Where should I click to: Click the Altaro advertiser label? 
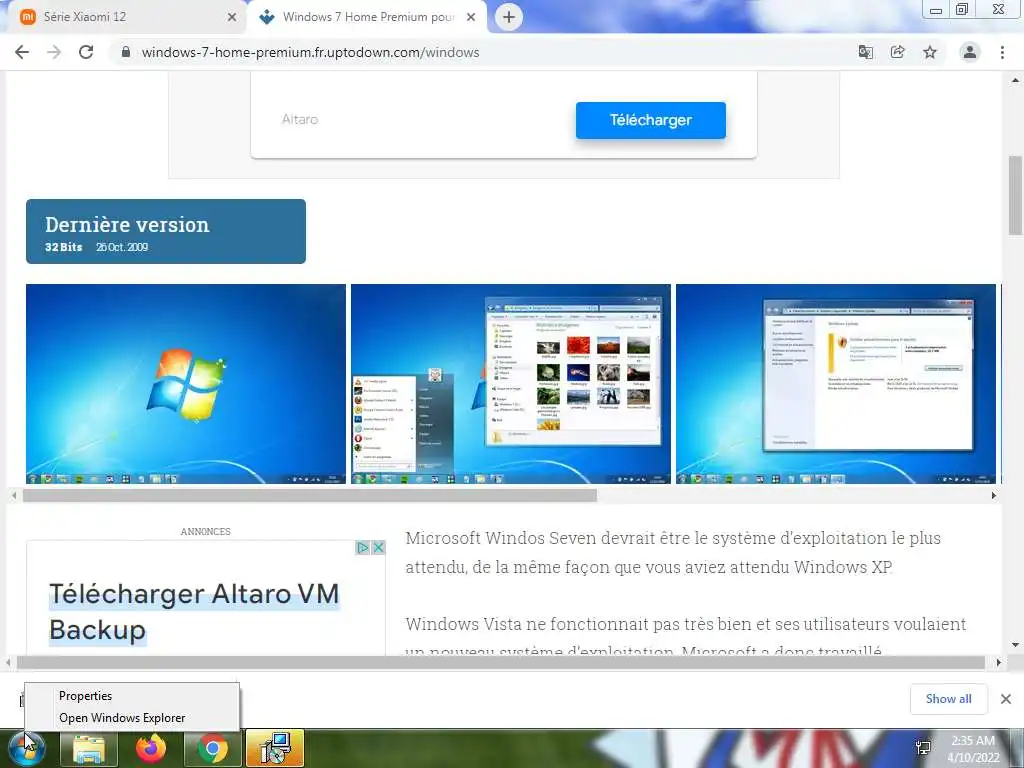coord(300,120)
